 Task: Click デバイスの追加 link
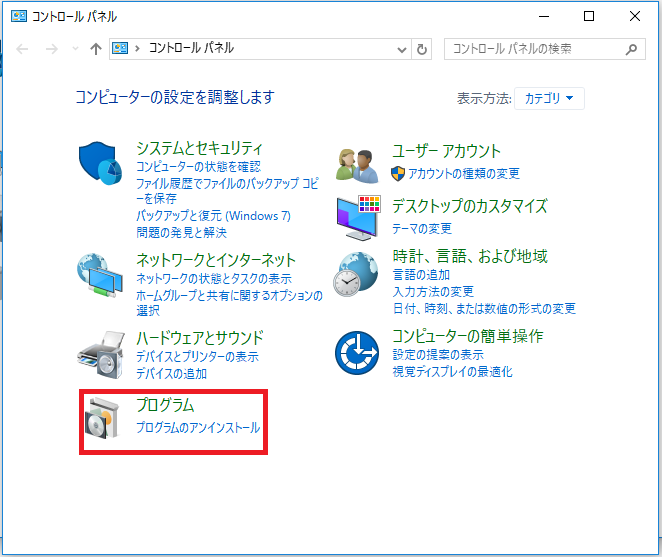tap(172, 374)
